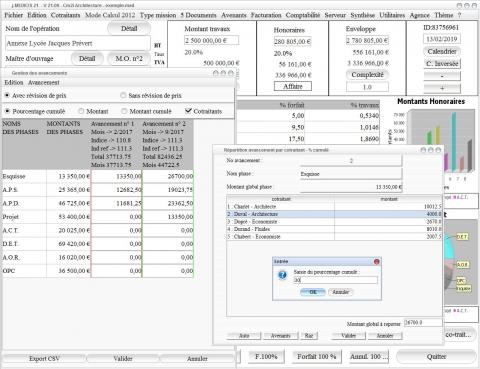Image resolution: width=480 pixels, height=369 pixels.
Task: Click the Export CSV button
Action: pos(44,359)
